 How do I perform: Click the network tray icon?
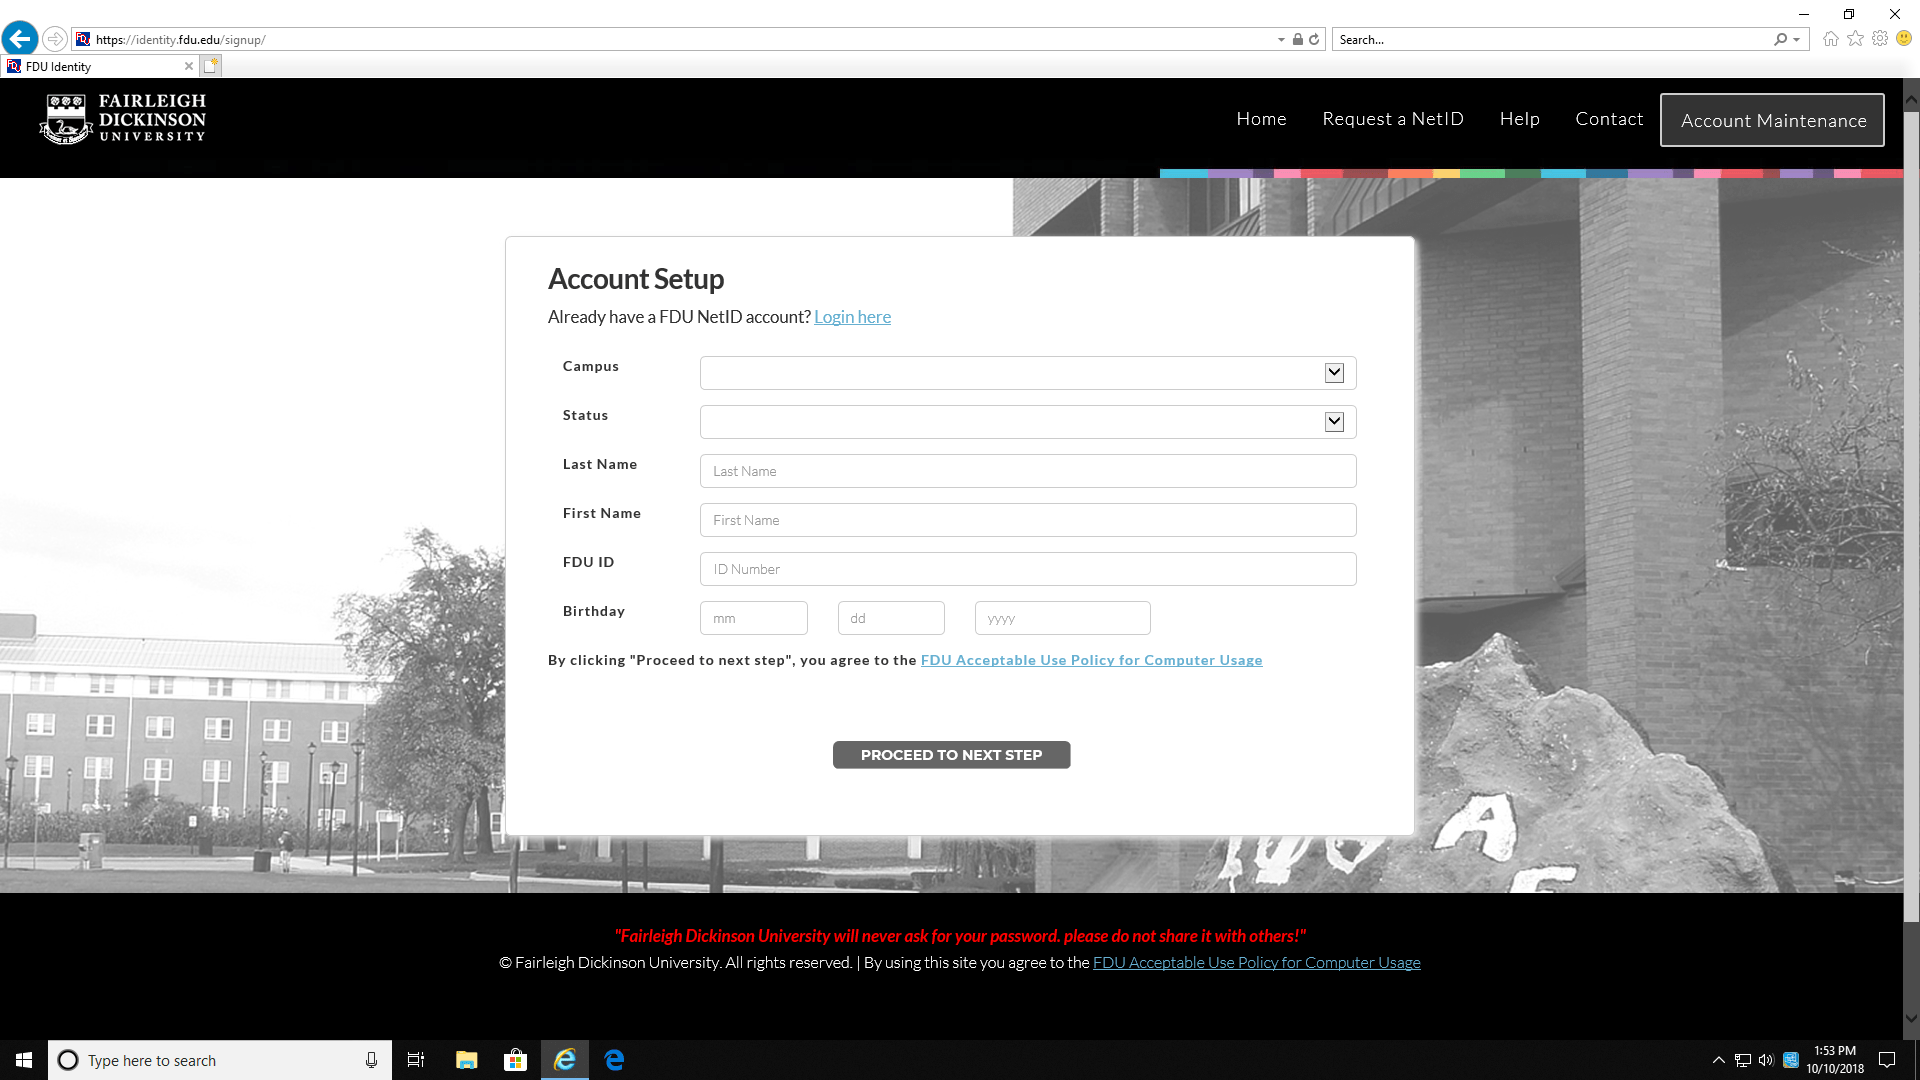(x=1742, y=1060)
